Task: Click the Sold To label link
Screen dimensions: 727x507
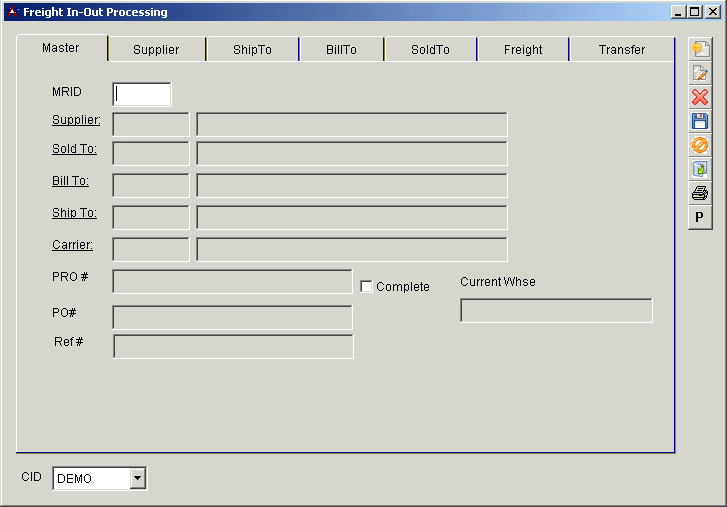Action: pos(74,149)
